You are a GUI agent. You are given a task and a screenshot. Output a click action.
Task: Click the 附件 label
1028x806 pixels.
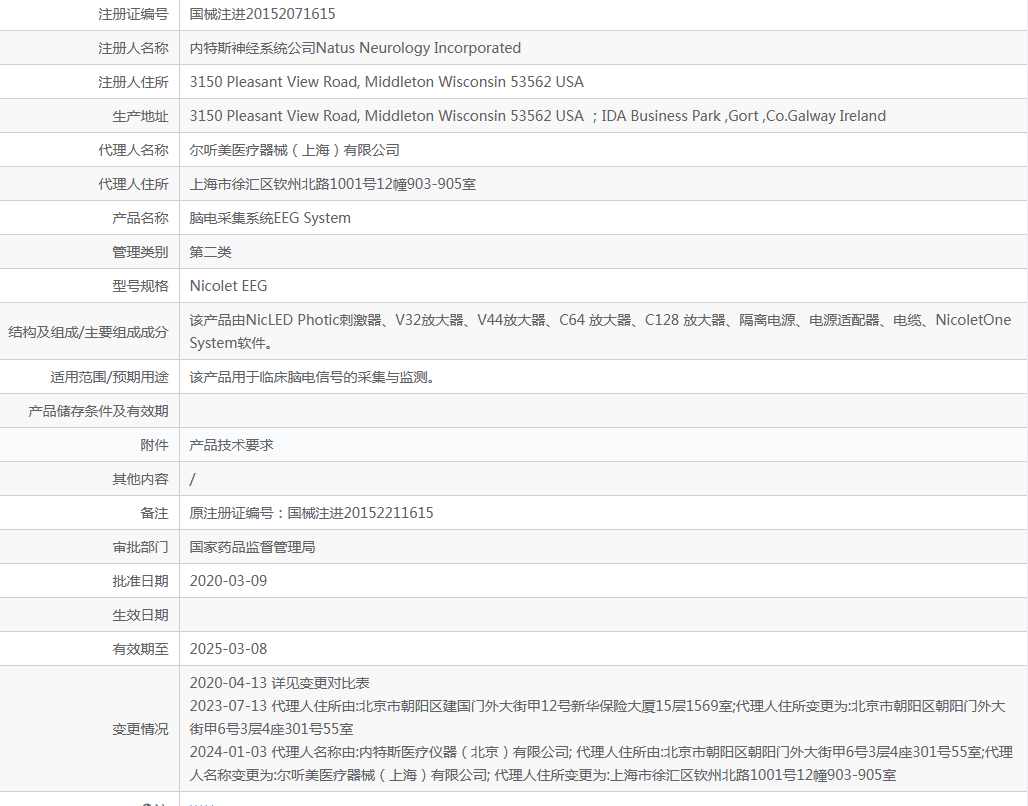155,445
